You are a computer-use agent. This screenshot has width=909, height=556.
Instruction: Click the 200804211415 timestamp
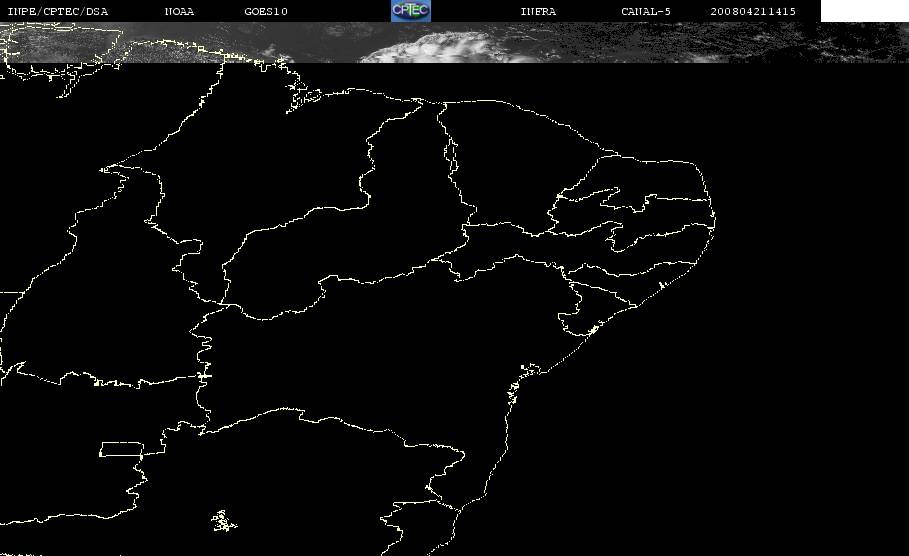pos(753,12)
